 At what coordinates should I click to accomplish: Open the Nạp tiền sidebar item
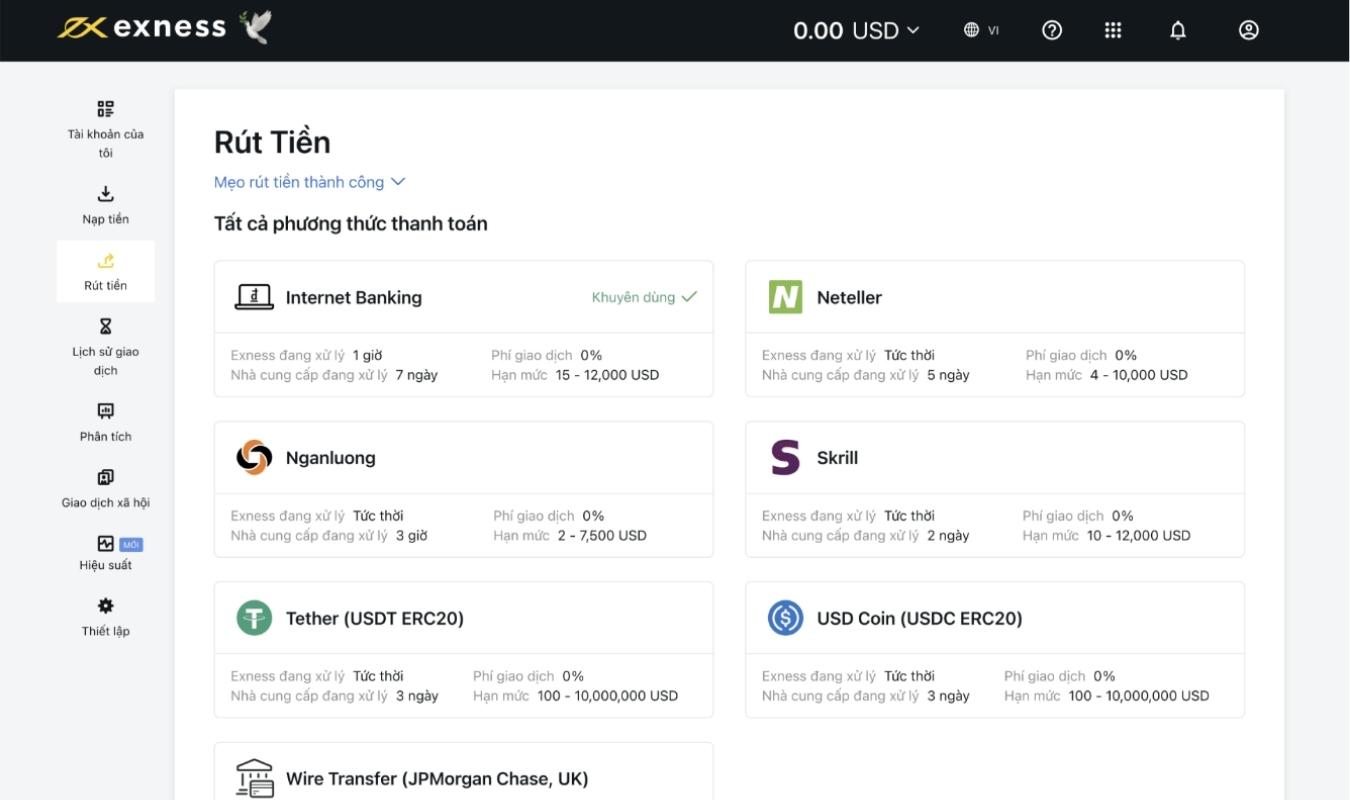[x=106, y=205]
